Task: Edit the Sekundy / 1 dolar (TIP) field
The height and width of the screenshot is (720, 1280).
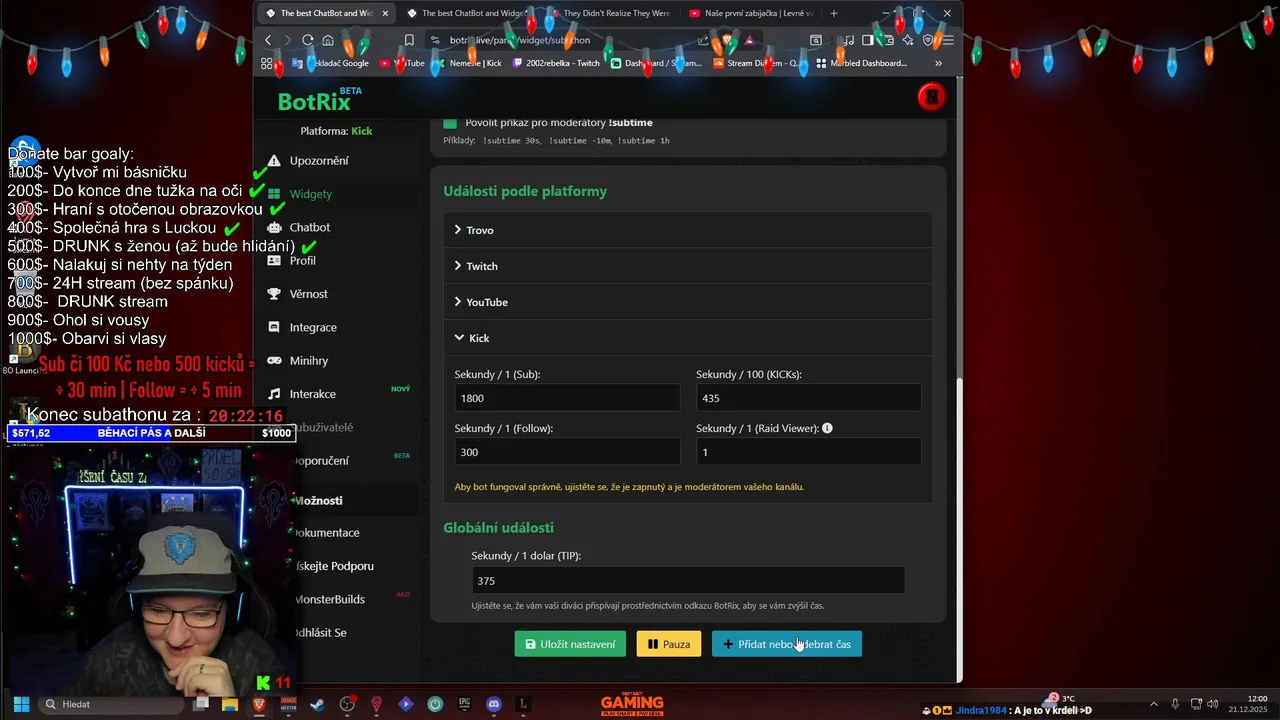Action: (688, 581)
